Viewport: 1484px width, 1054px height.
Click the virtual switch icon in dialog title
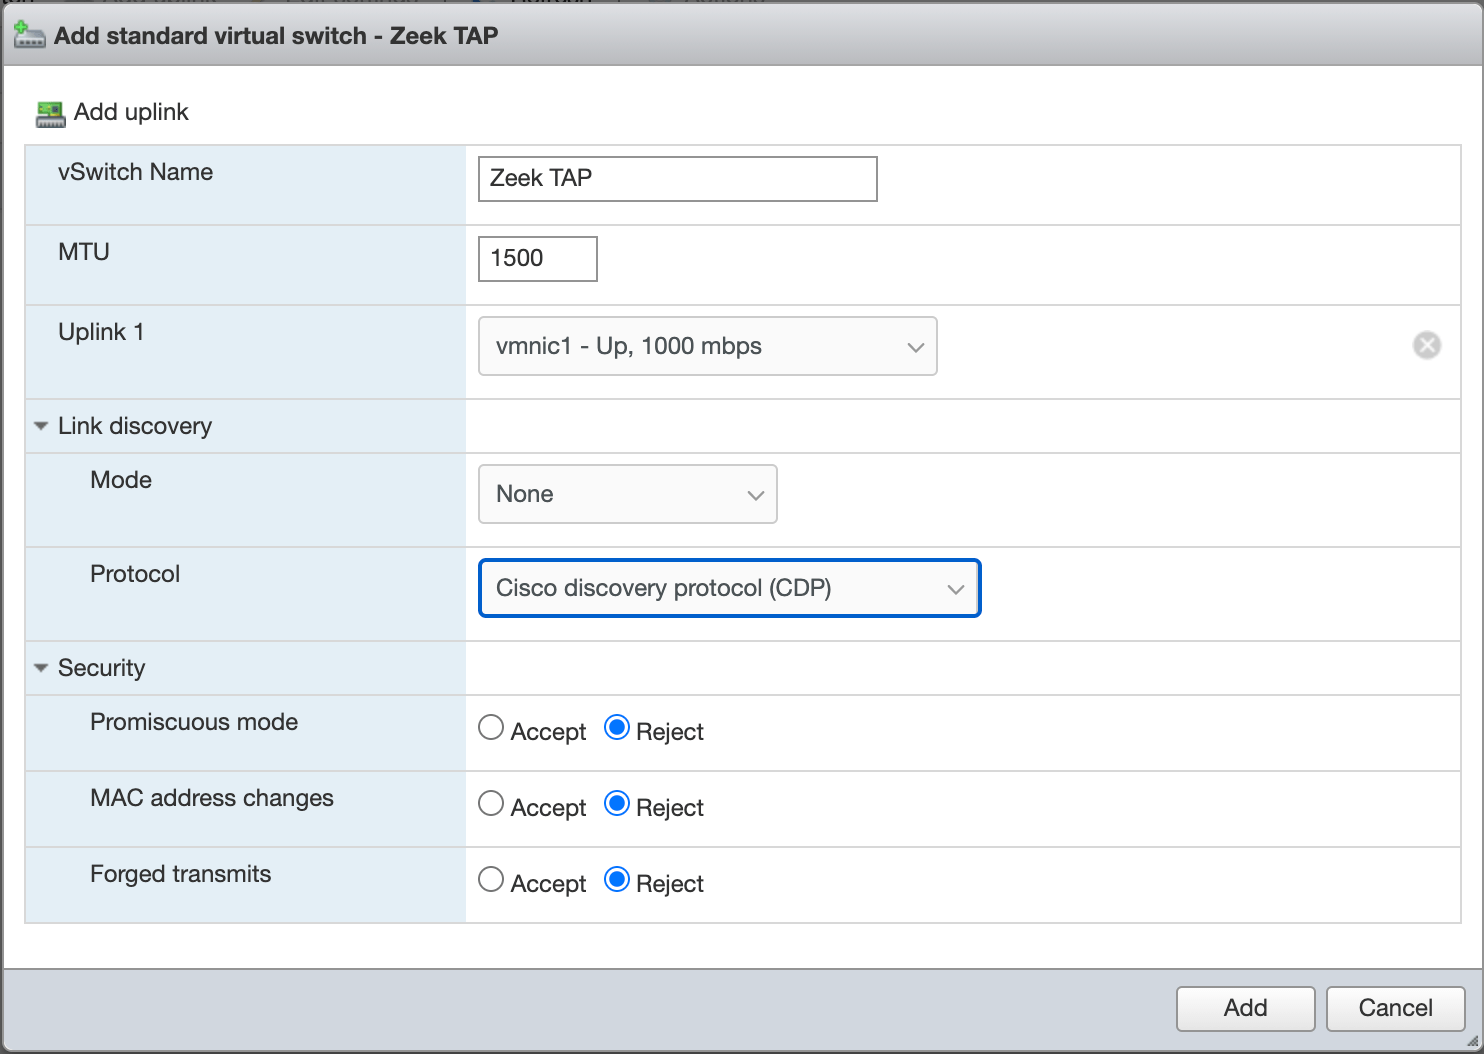[x=29, y=35]
